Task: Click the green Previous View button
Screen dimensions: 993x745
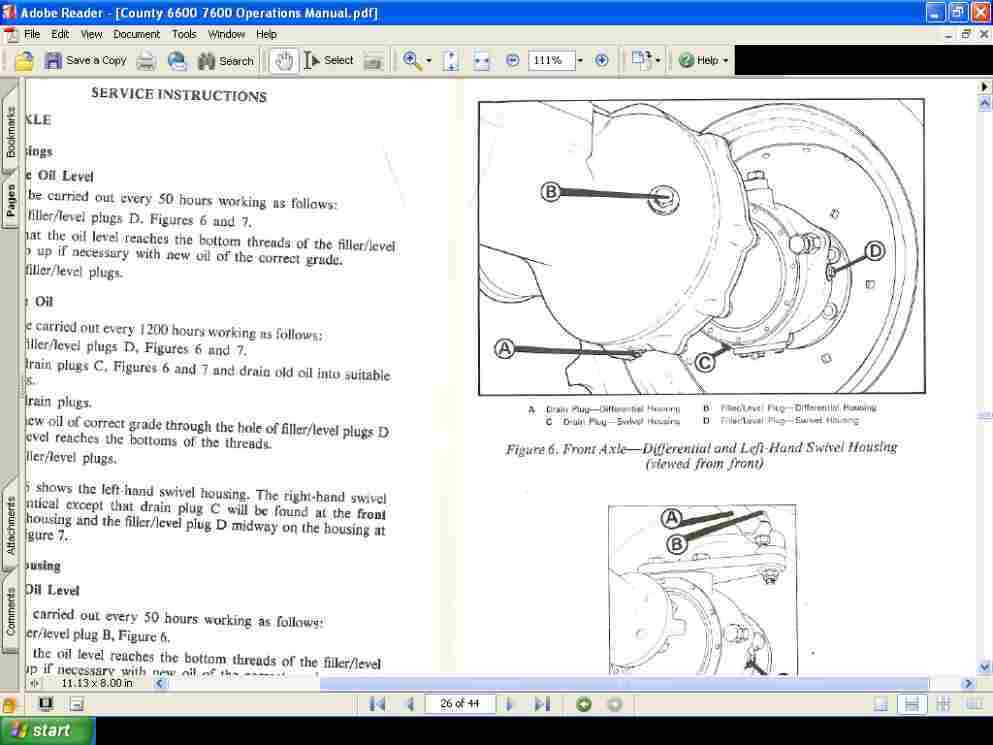Action: tap(584, 704)
